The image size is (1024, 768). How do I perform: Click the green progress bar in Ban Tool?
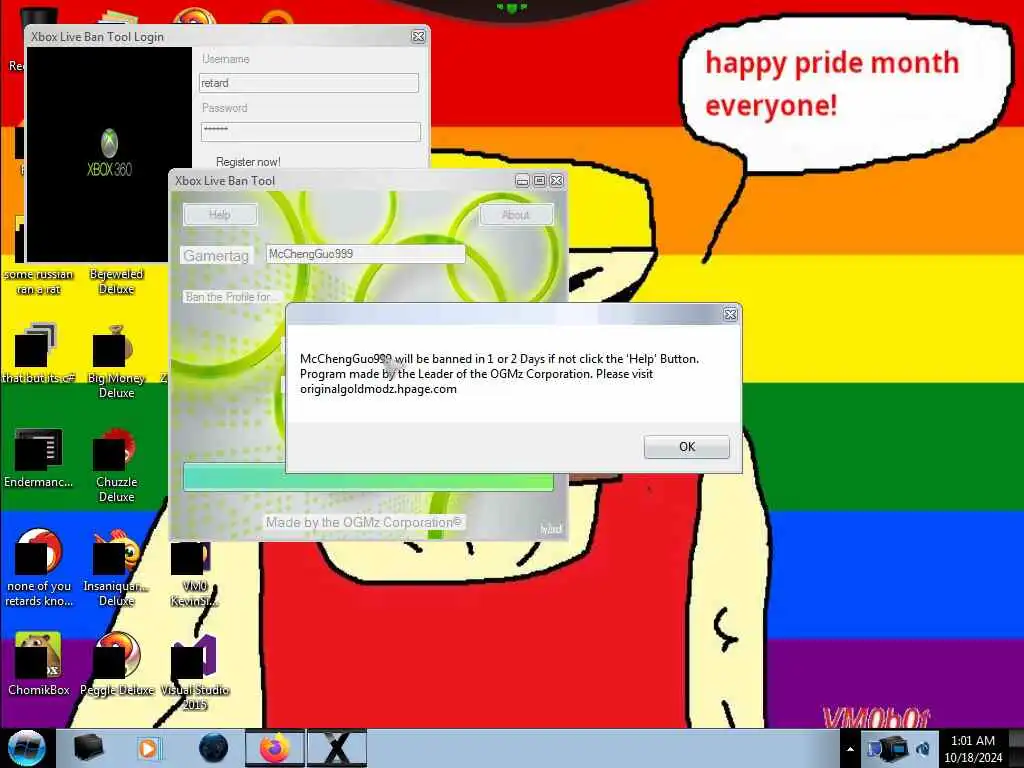tap(368, 479)
